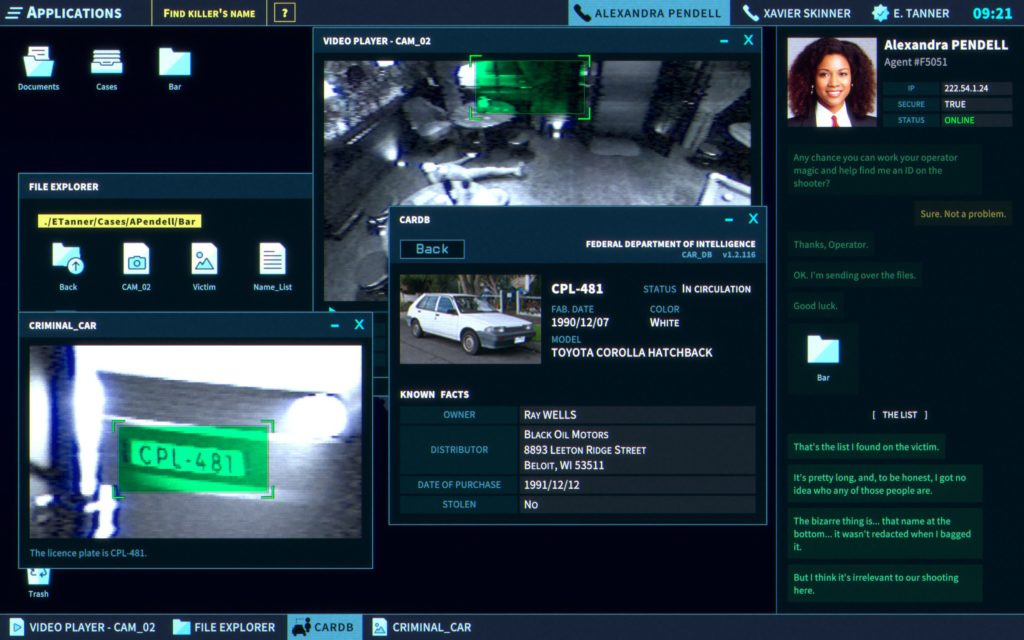Go up using Back folder icon

click(68, 262)
